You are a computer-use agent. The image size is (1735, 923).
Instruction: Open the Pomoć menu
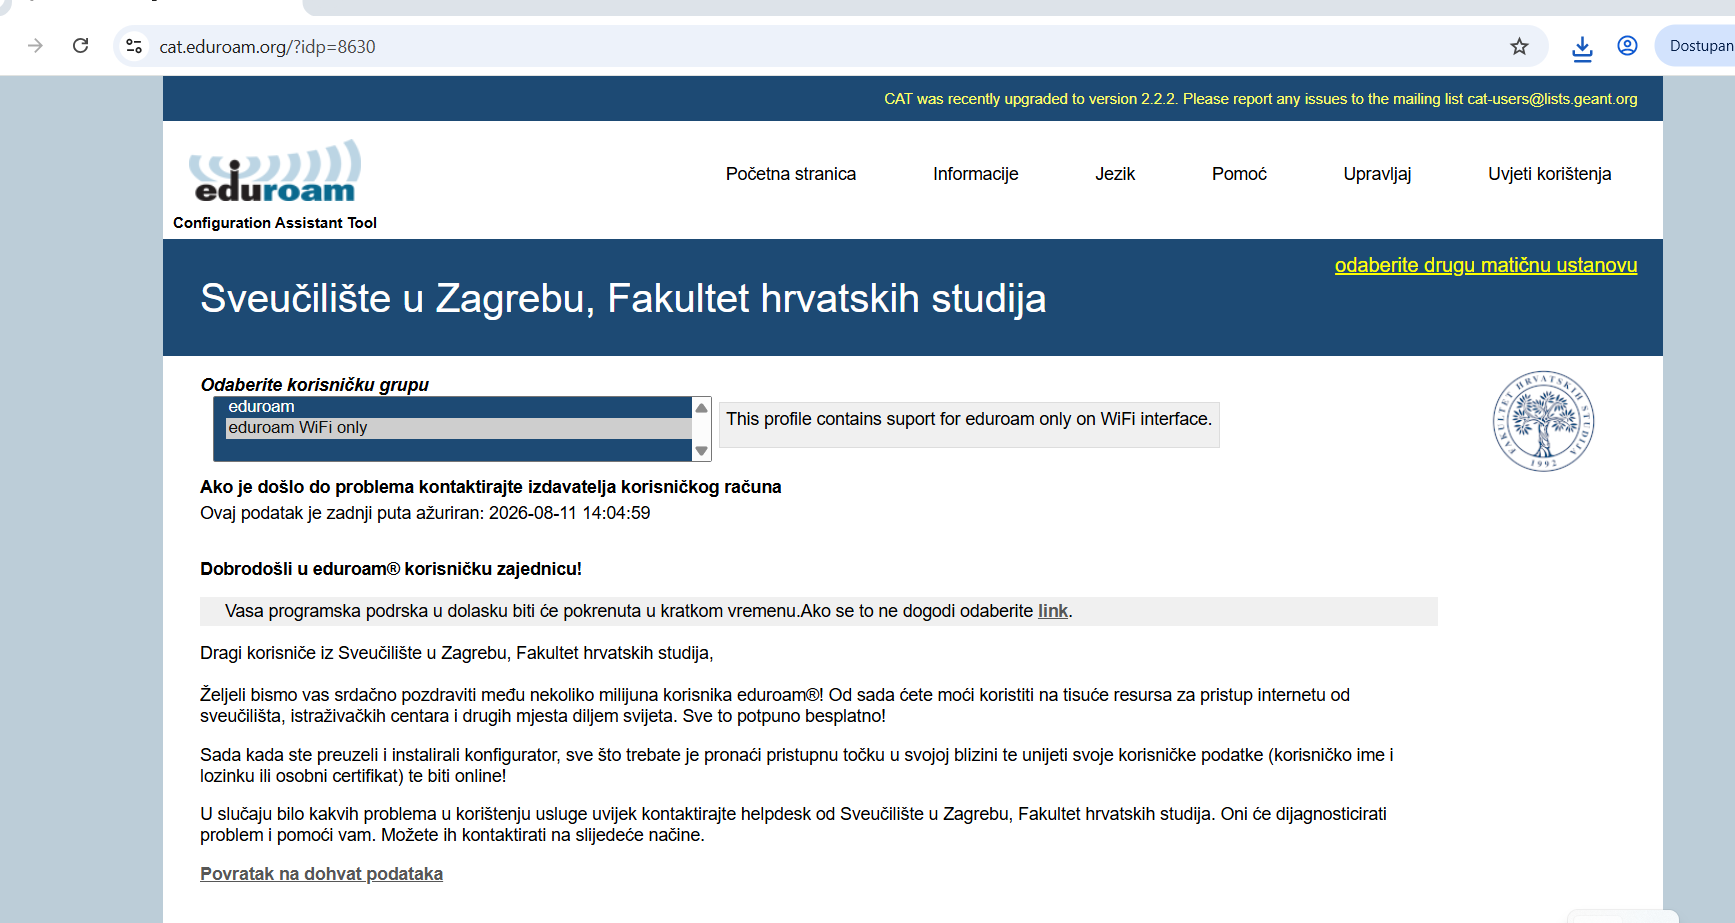click(x=1239, y=174)
